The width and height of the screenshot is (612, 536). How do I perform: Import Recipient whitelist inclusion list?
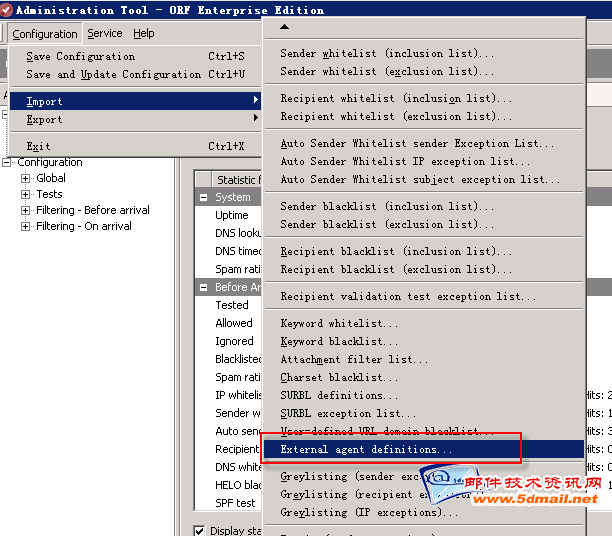[424, 98]
